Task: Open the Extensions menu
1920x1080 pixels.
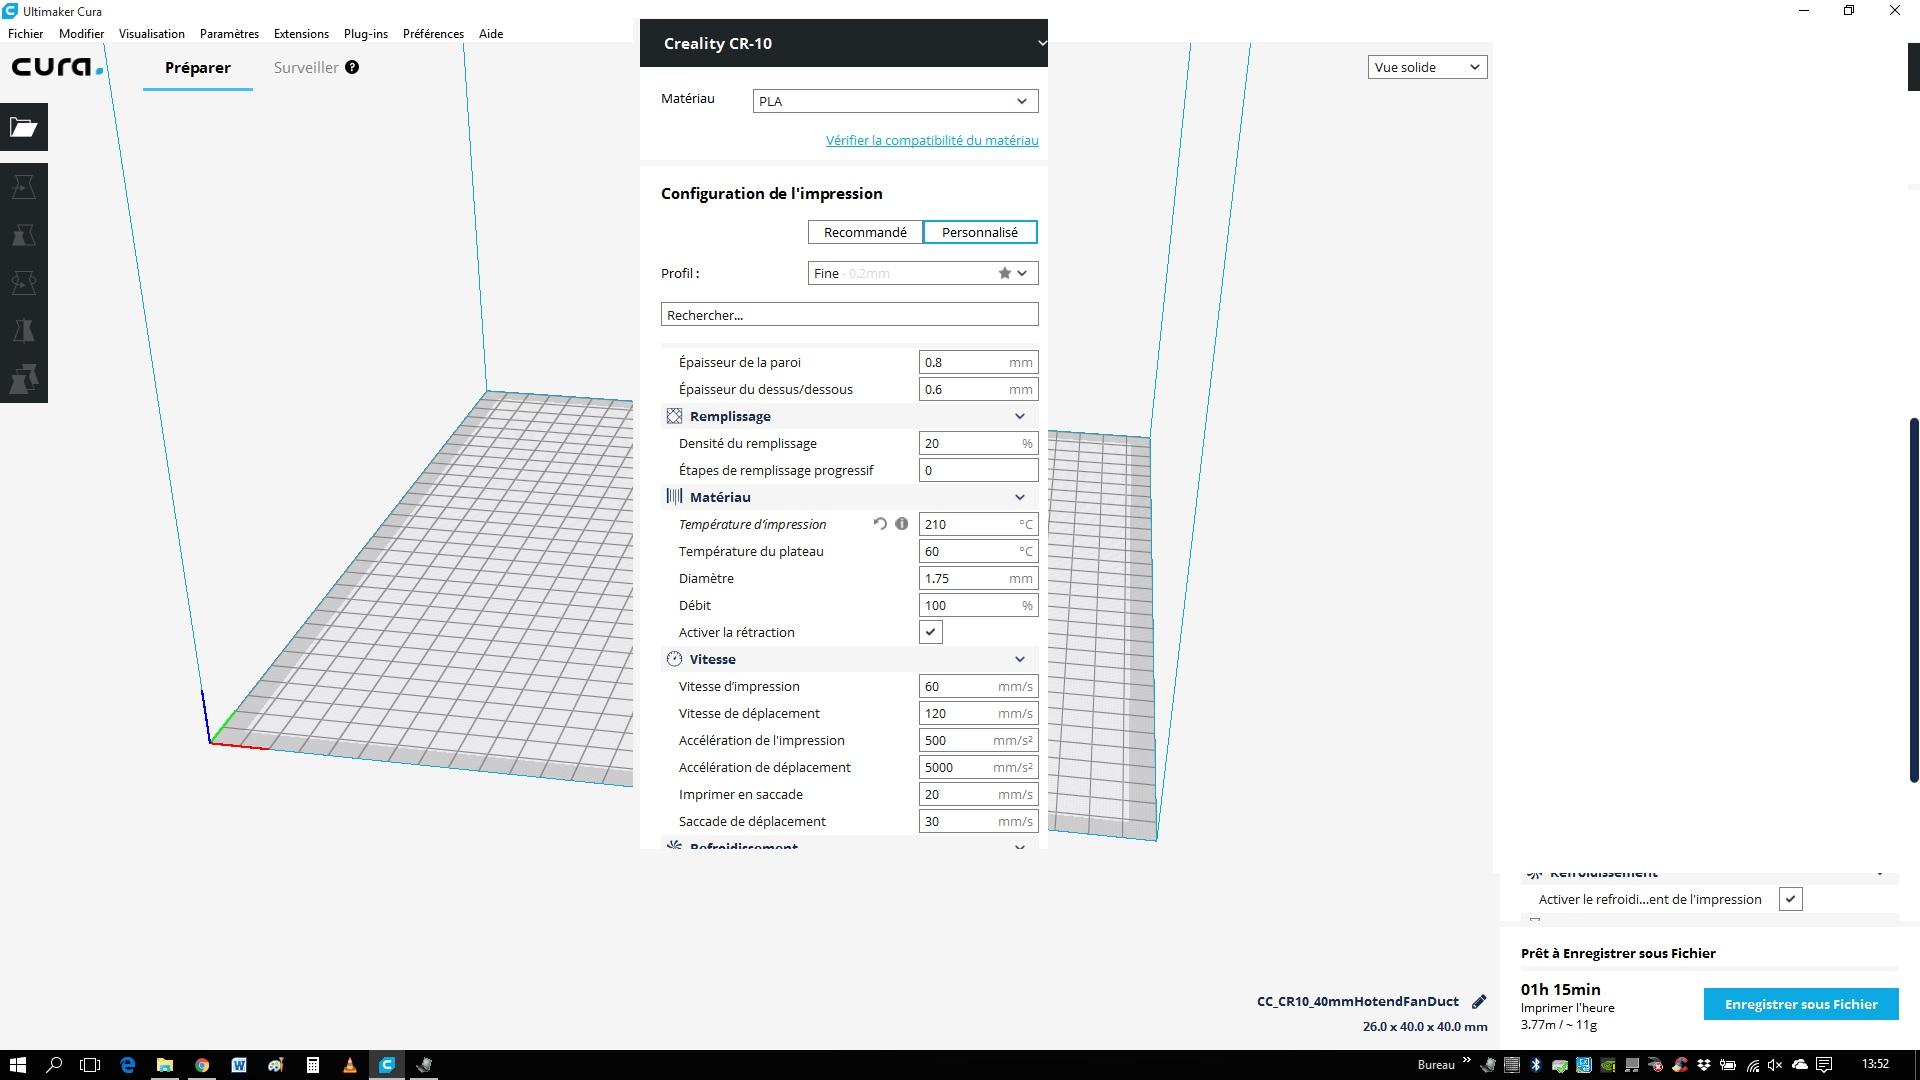Action: click(x=301, y=33)
